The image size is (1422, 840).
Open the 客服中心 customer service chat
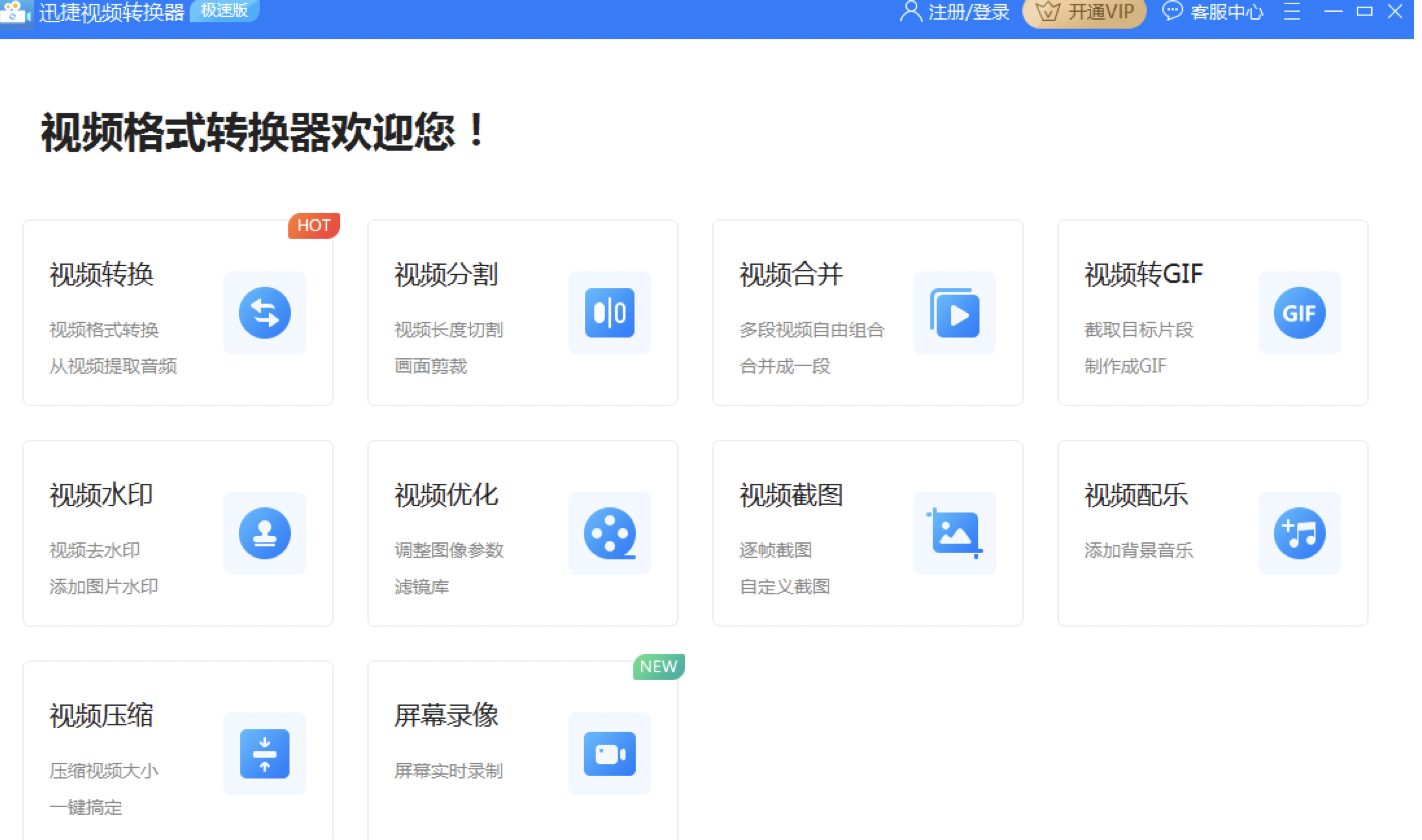pyautogui.click(x=1212, y=13)
